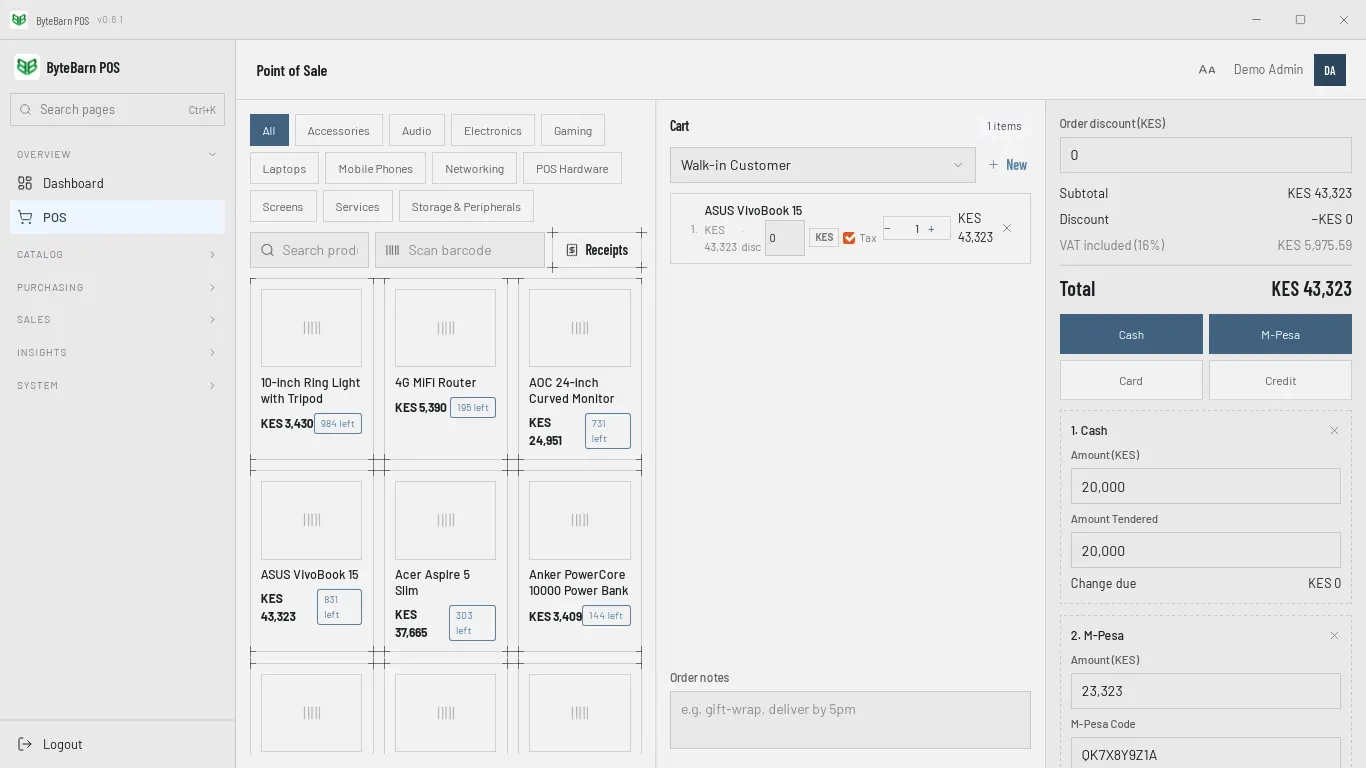
Task: Filter products by Mobile Phones
Action: point(375,168)
